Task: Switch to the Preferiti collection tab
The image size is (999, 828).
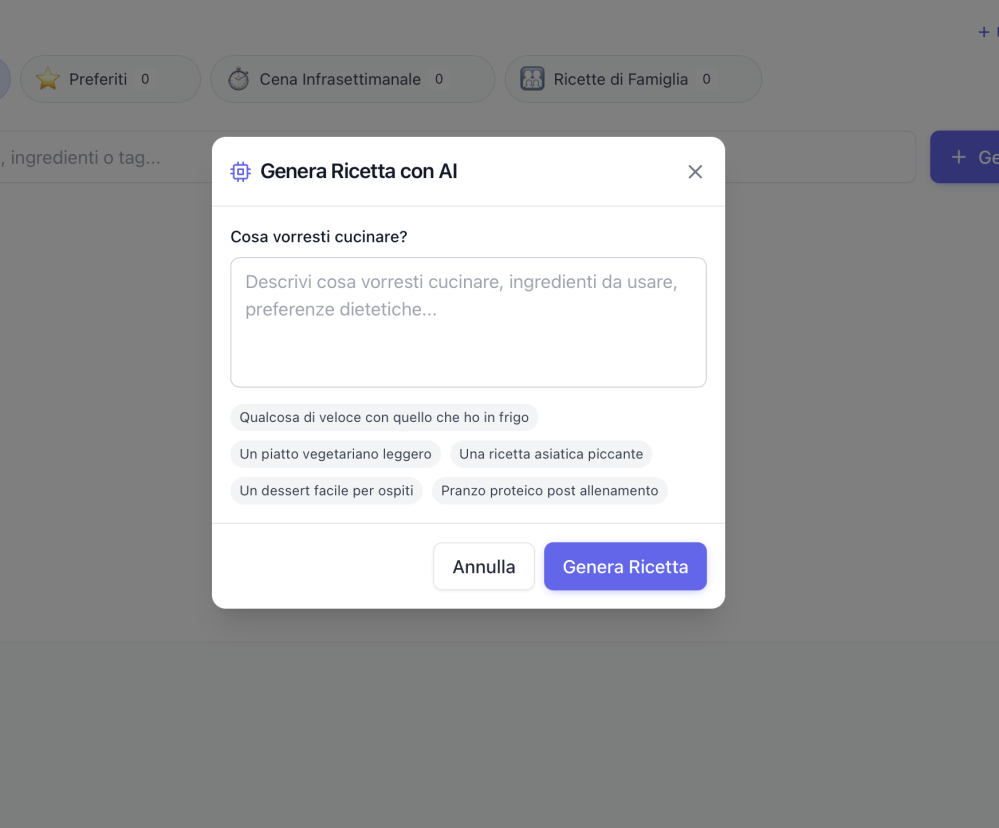Action: 110,79
